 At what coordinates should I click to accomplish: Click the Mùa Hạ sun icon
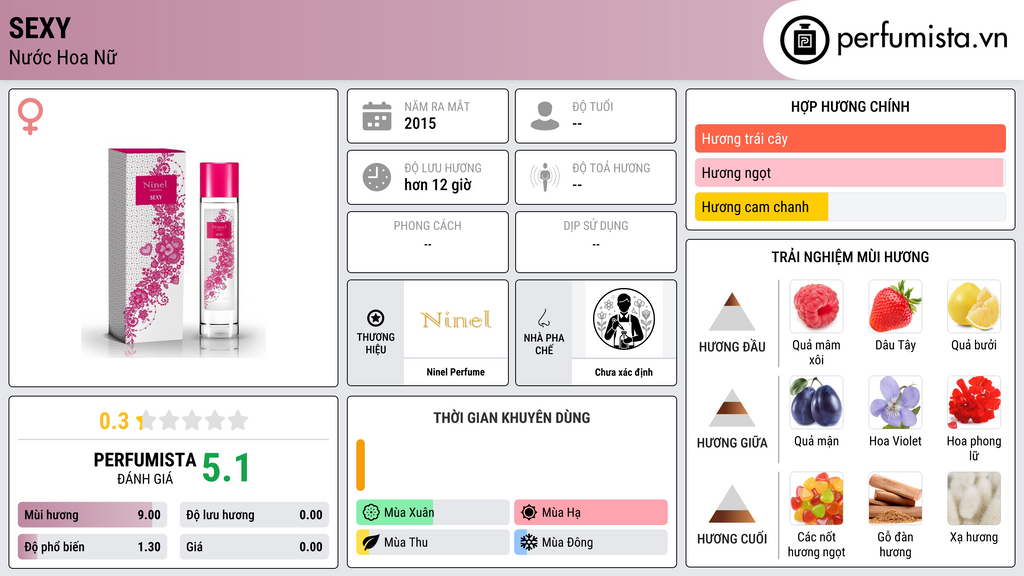point(529,513)
